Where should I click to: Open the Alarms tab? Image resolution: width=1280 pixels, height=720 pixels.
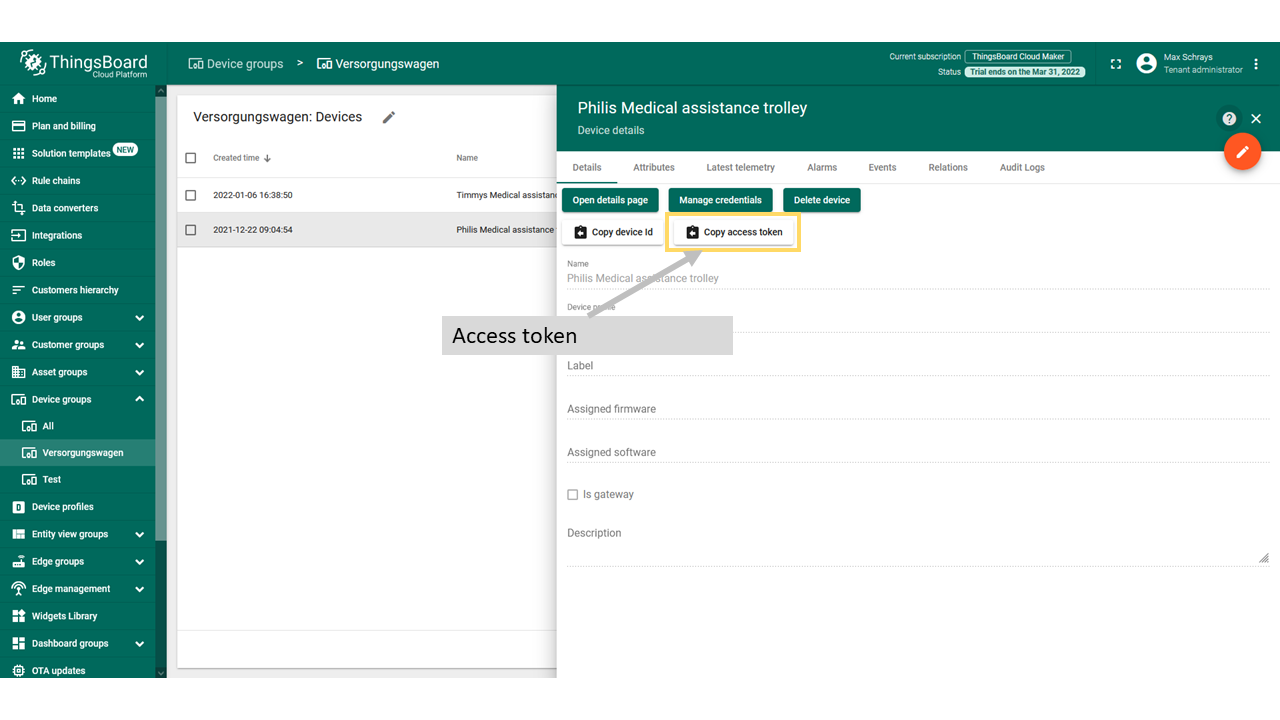(822, 167)
